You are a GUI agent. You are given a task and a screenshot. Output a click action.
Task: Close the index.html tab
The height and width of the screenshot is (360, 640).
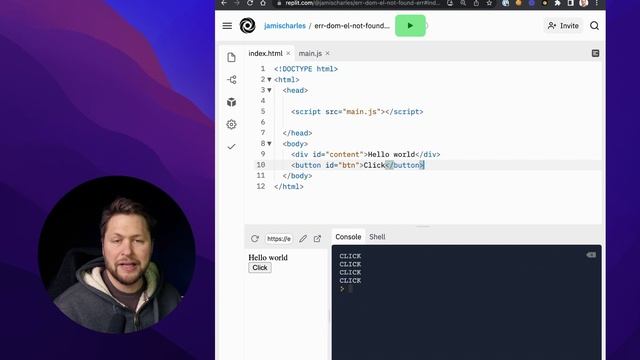[288, 53]
